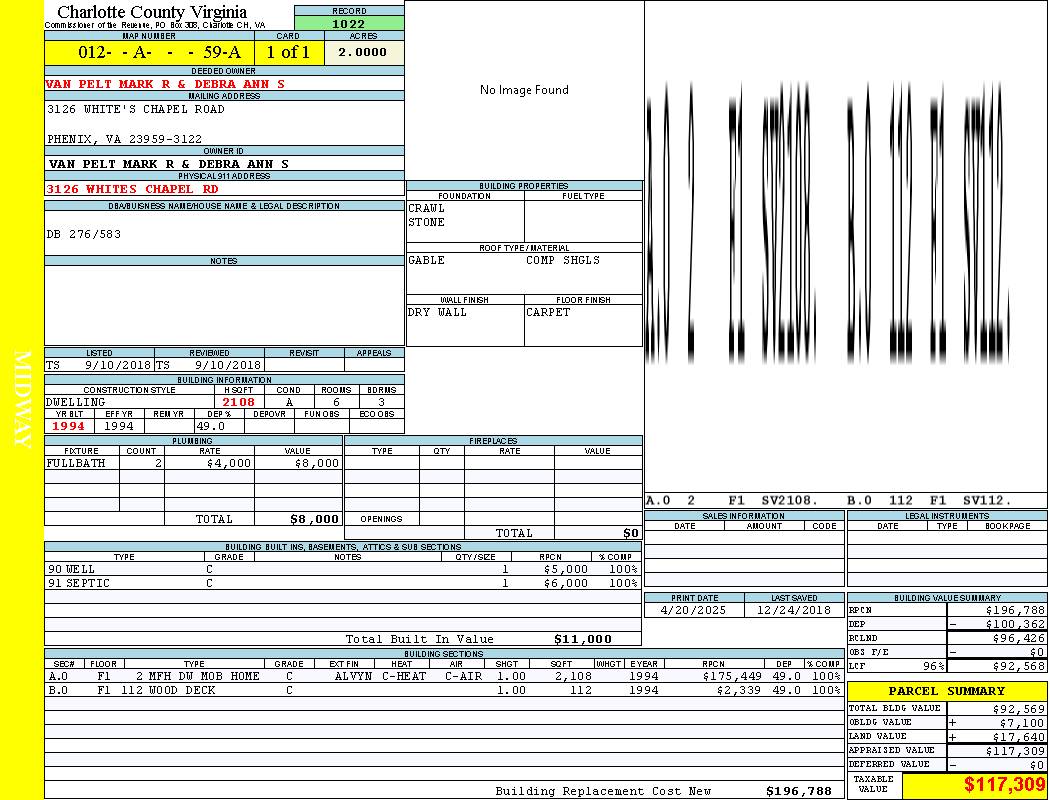Click section A.0 MFH DW MOB HOME row
Image resolution: width=1050 pixels, height=800 pixels.
point(444,677)
